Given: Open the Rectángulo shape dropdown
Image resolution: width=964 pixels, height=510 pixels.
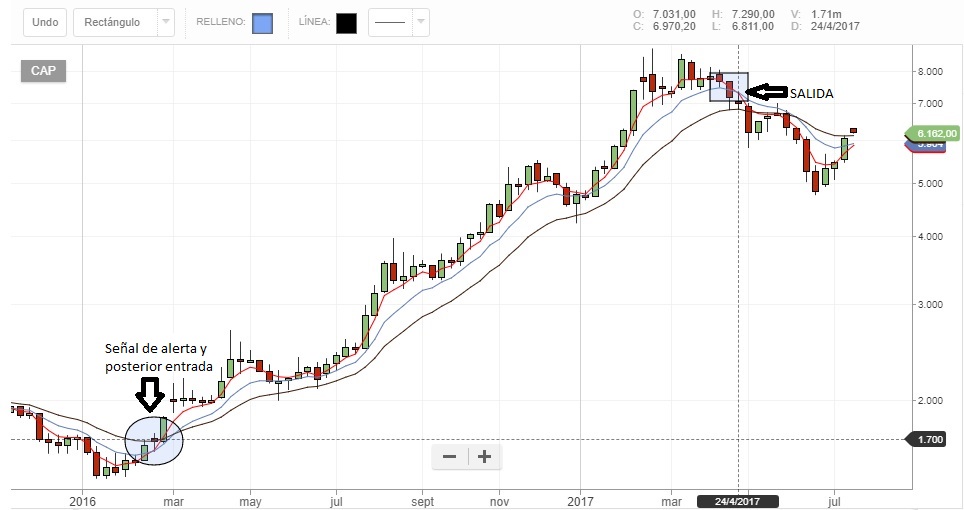Looking at the screenshot, I should 124,22.
